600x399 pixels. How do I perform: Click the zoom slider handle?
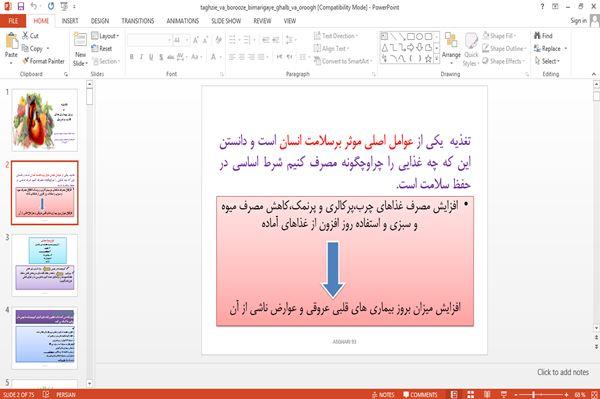(533, 394)
